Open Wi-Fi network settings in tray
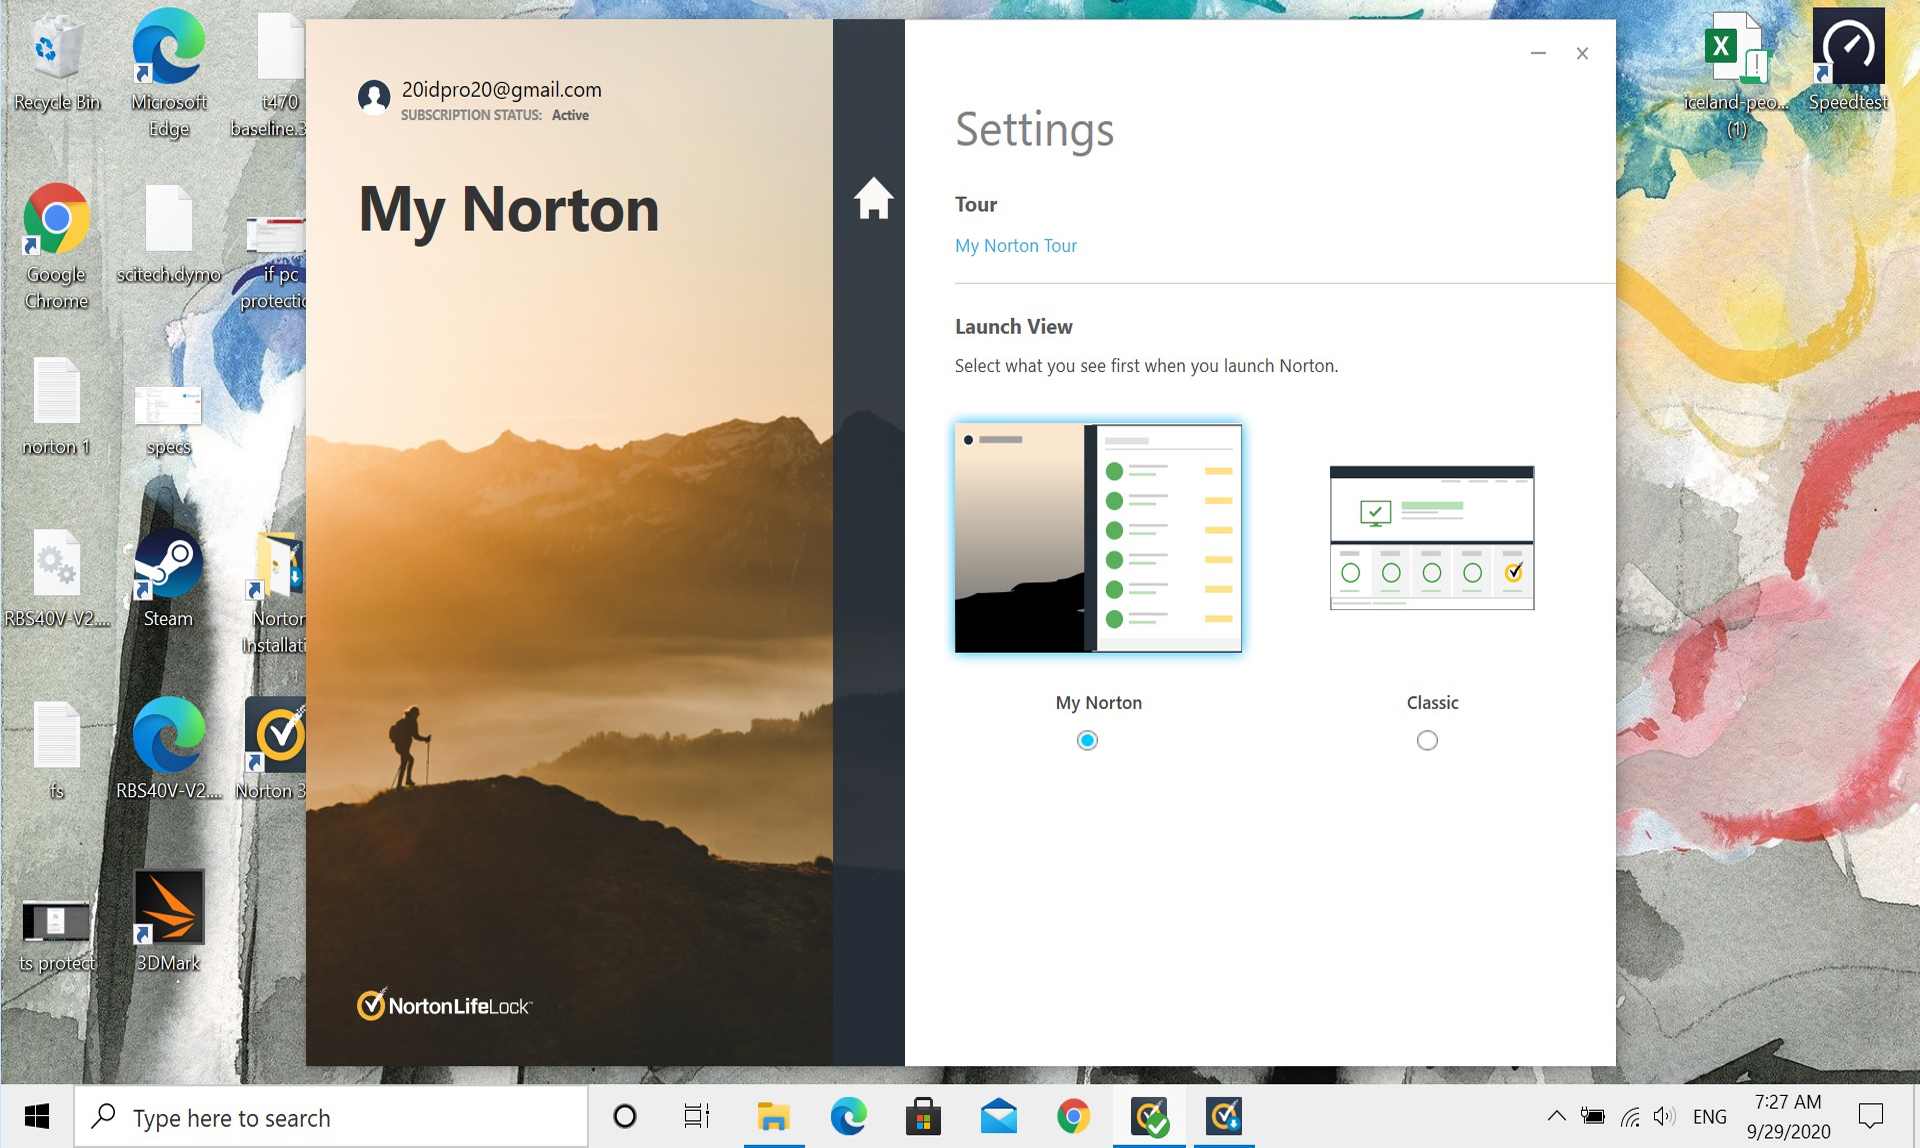Viewport: 1920px width, 1148px height. click(x=1630, y=1116)
